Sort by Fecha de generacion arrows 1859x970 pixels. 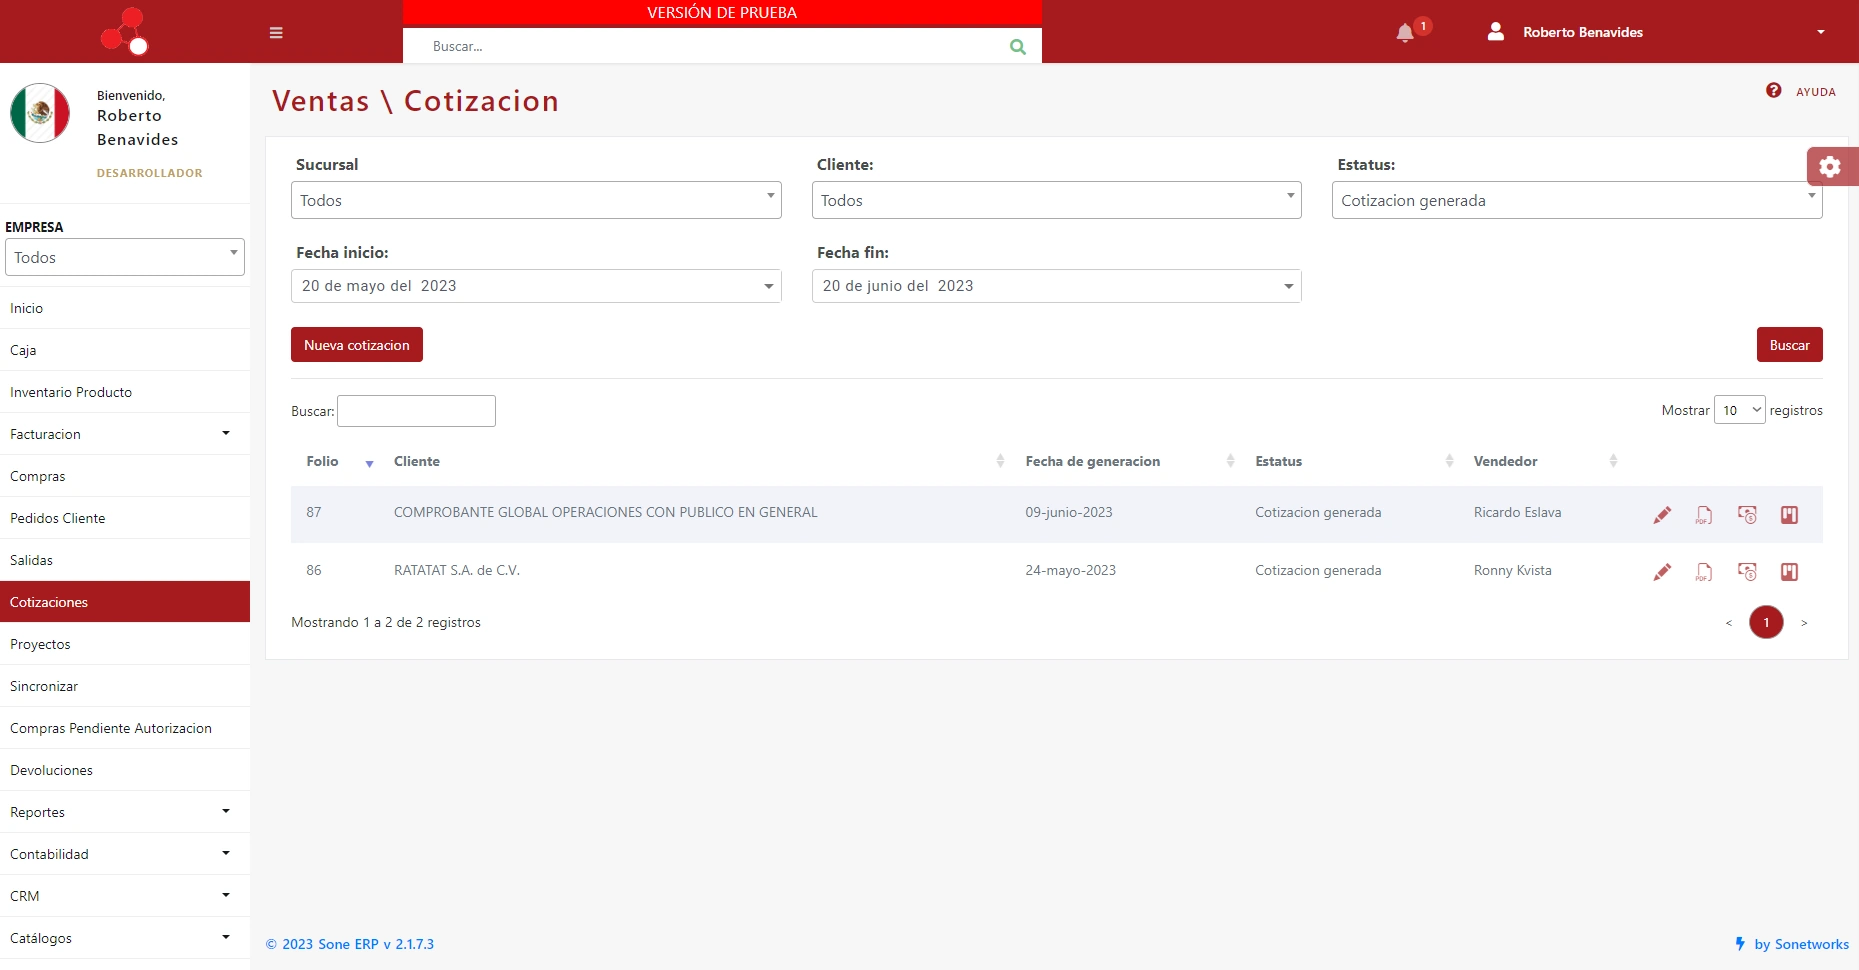(x=1230, y=461)
